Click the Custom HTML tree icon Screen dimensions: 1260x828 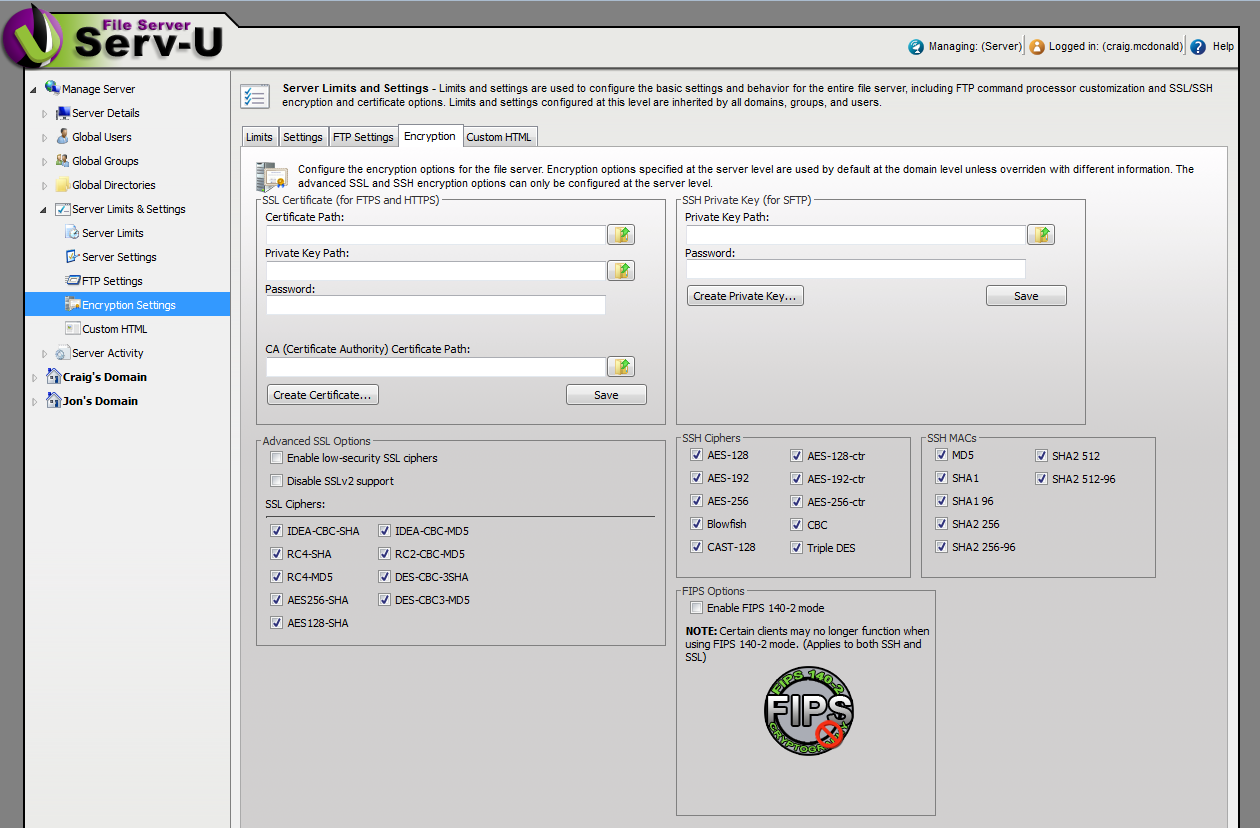point(72,329)
